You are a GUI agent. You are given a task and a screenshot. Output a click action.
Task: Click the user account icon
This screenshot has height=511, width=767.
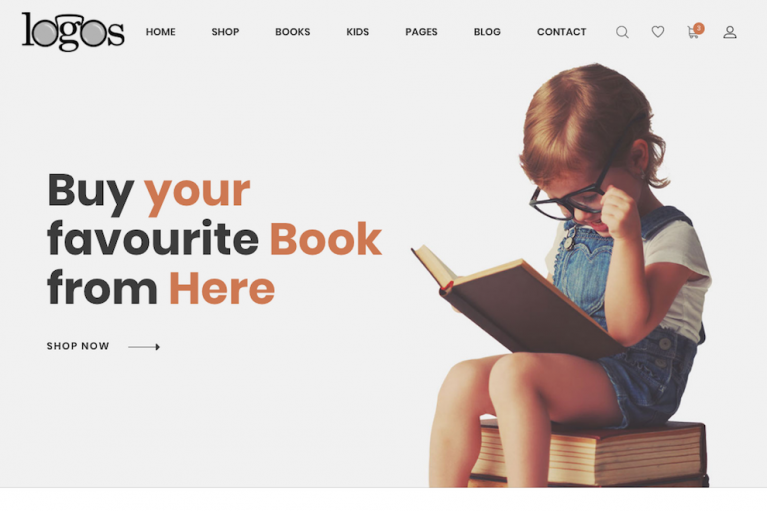(730, 32)
